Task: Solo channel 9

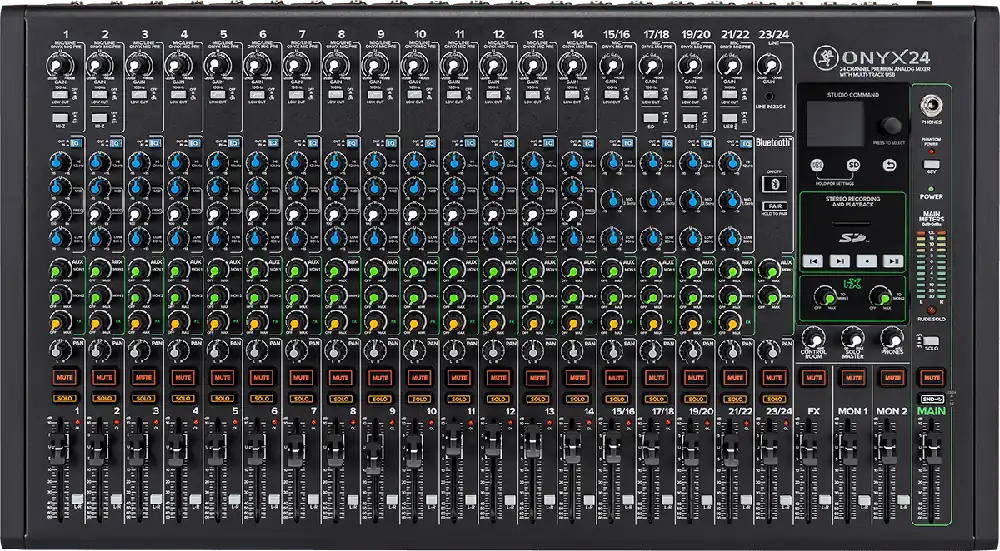Action: point(379,399)
